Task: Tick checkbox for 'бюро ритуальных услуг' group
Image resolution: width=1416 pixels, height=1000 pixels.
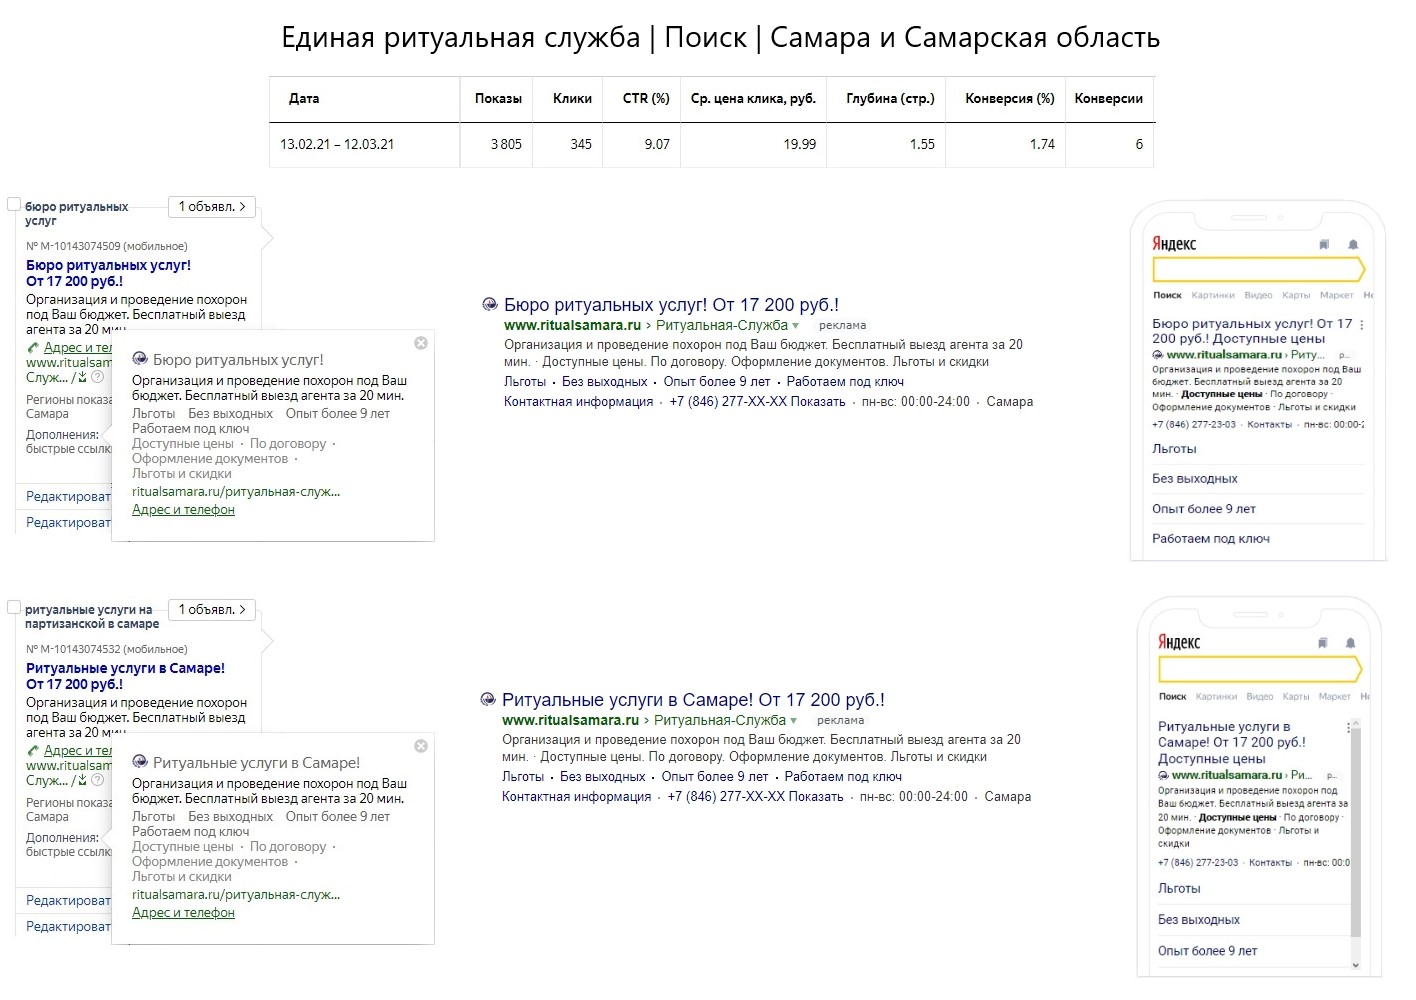Action: click(14, 204)
